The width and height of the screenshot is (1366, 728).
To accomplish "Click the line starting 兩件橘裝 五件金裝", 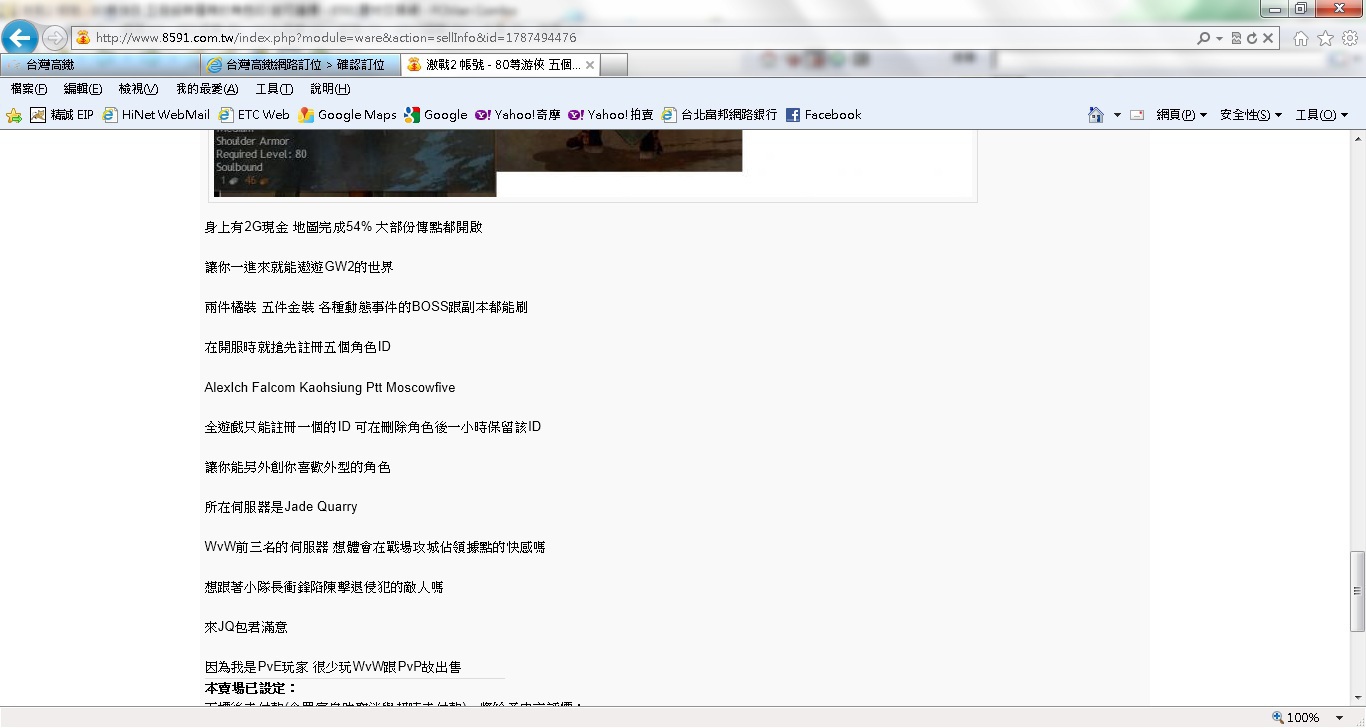I will (366, 307).
